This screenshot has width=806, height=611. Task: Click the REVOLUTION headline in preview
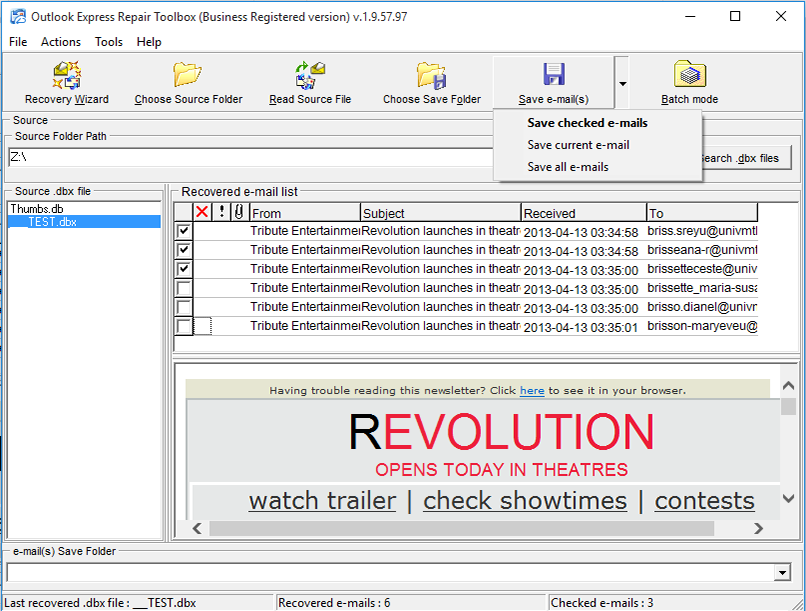(x=501, y=432)
